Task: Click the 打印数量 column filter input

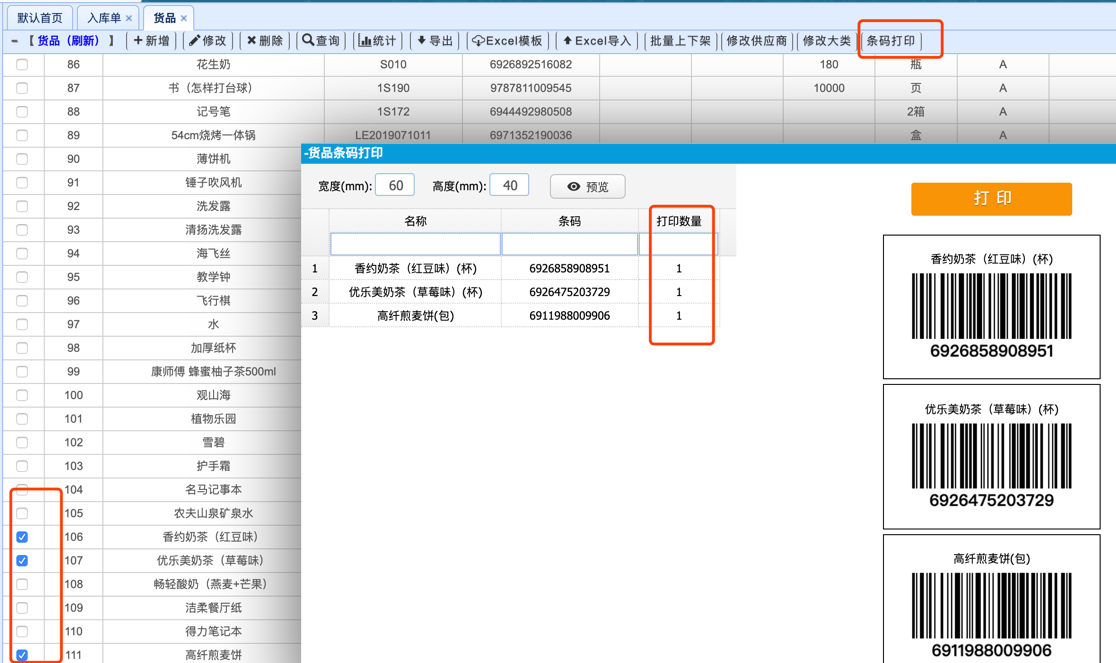Action: click(x=678, y=244)
